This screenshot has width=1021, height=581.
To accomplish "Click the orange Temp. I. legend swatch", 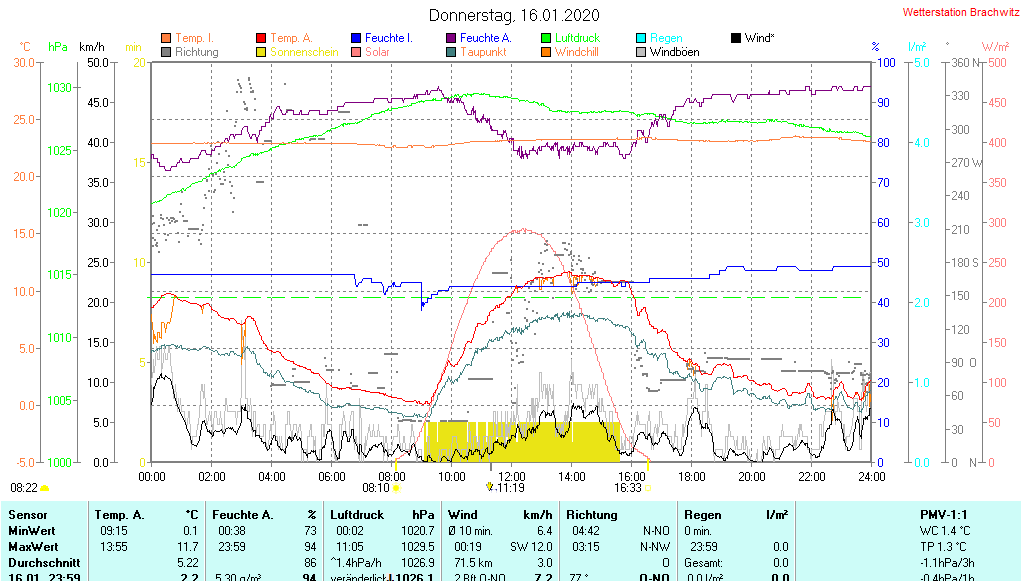I will (166, 38).
